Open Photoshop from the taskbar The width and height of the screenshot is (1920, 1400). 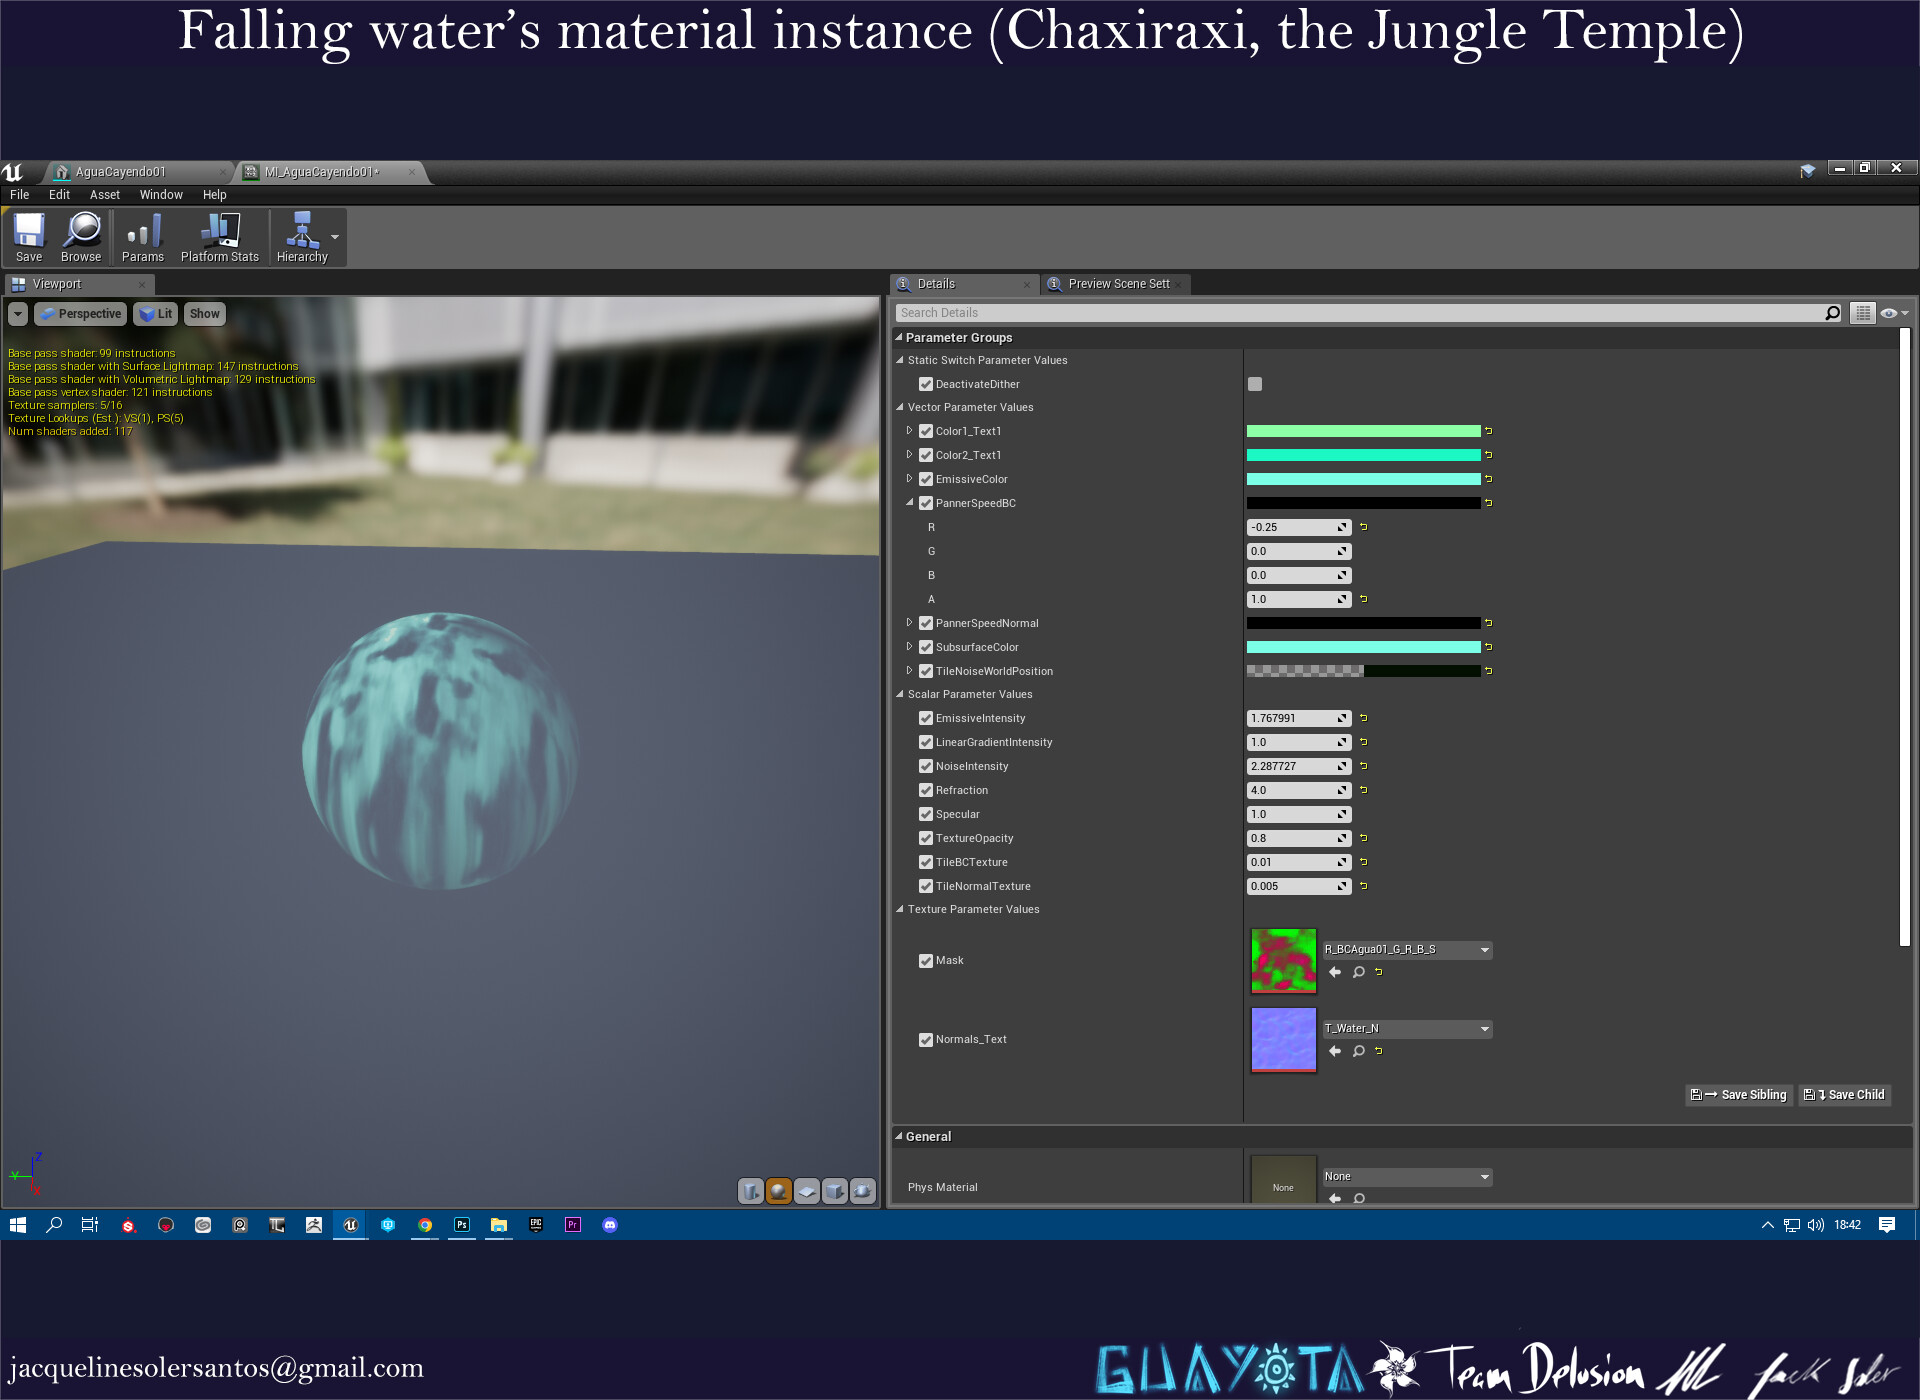[462, 1225]
